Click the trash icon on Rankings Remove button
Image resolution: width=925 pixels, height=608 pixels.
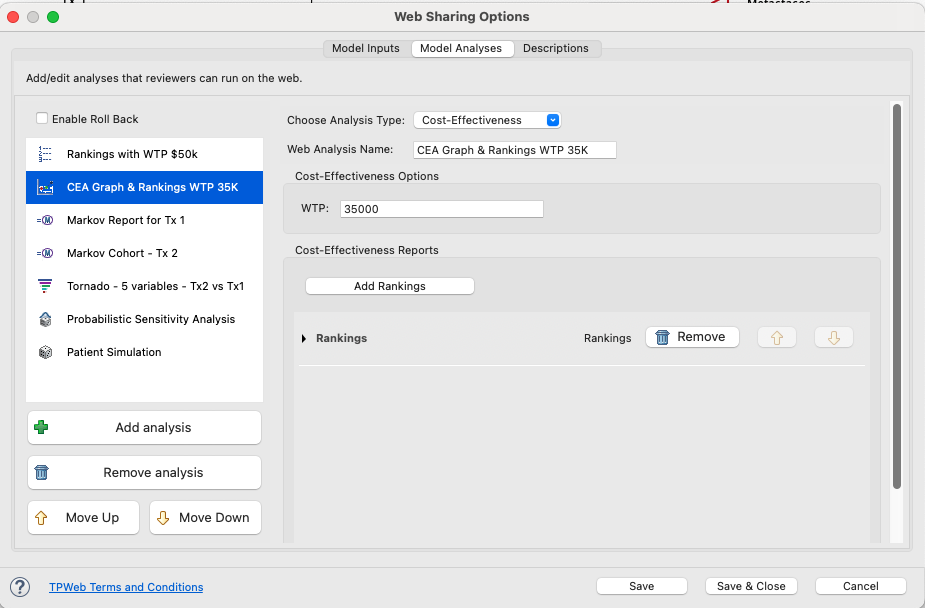[662, 337]
